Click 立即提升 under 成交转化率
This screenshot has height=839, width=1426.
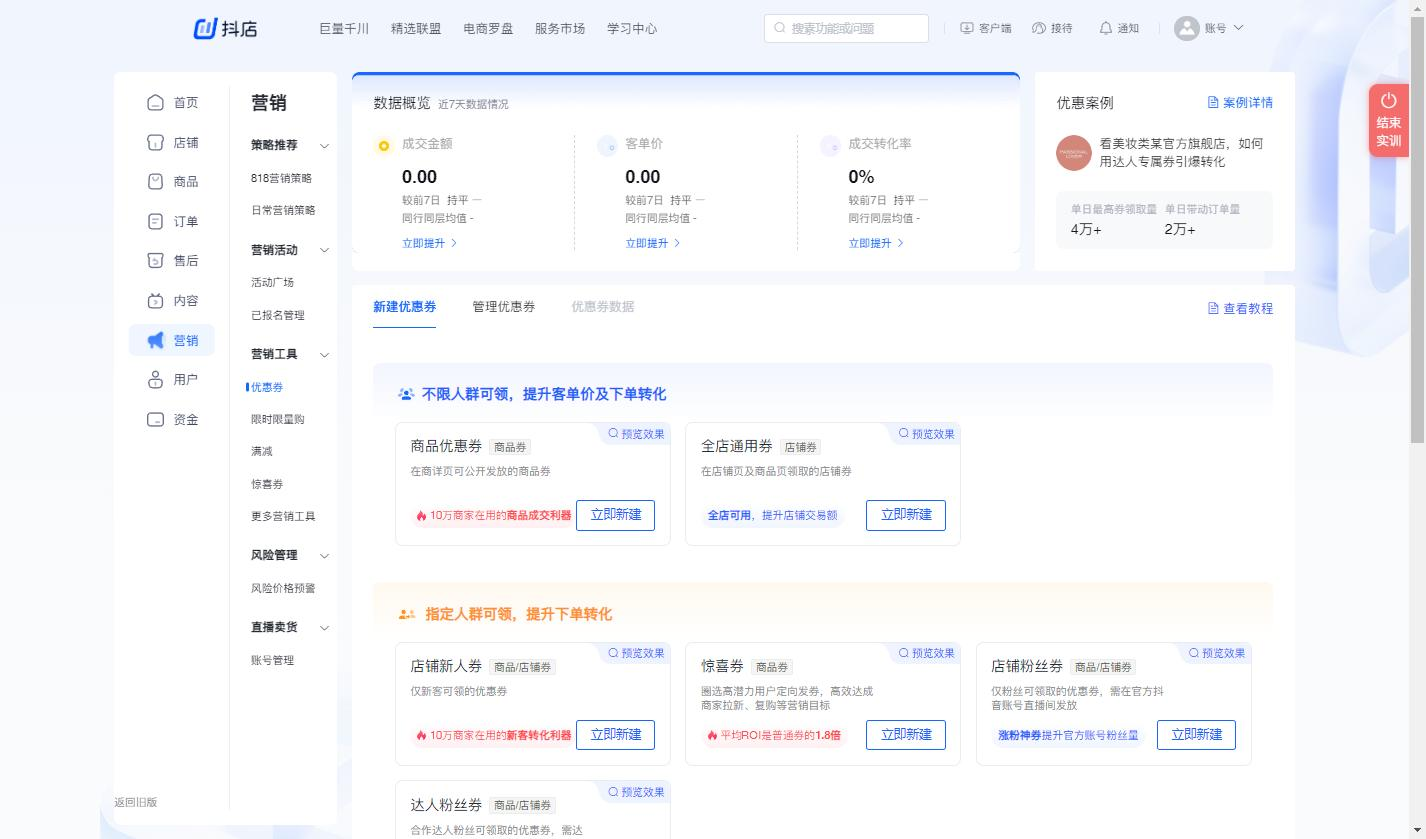[876, 243]
